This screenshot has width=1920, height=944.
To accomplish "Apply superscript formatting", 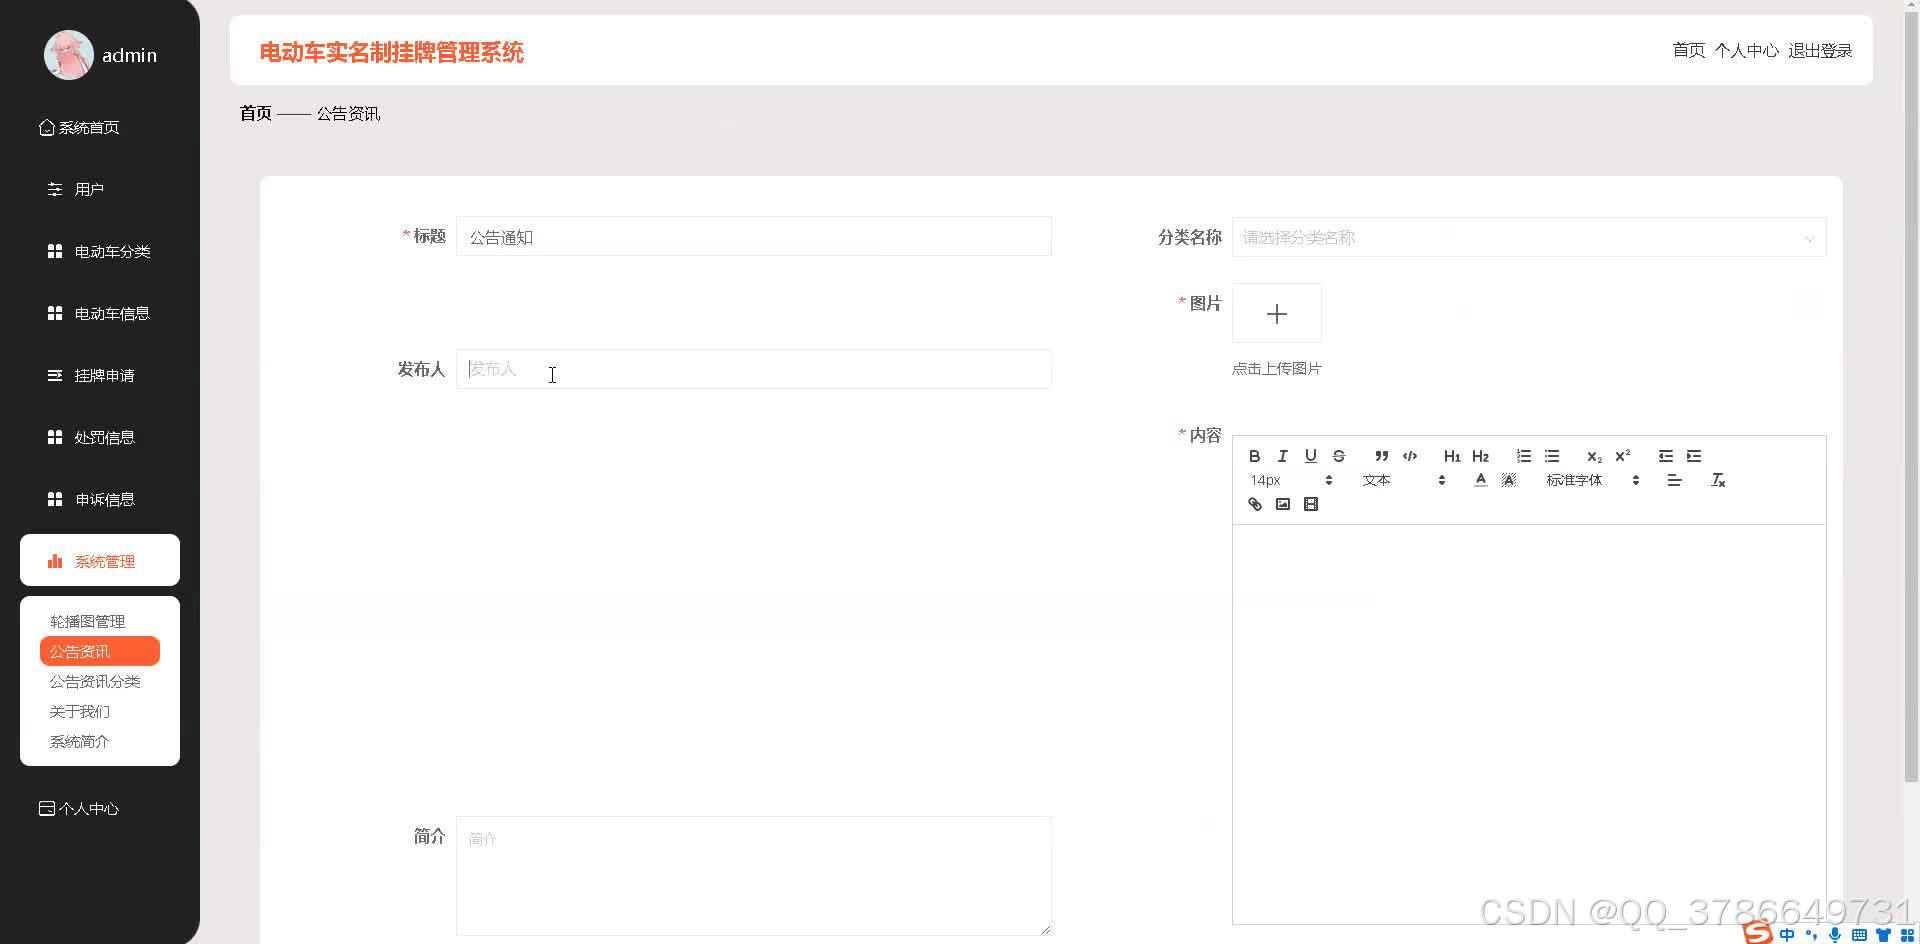I will click(1622, 456).
